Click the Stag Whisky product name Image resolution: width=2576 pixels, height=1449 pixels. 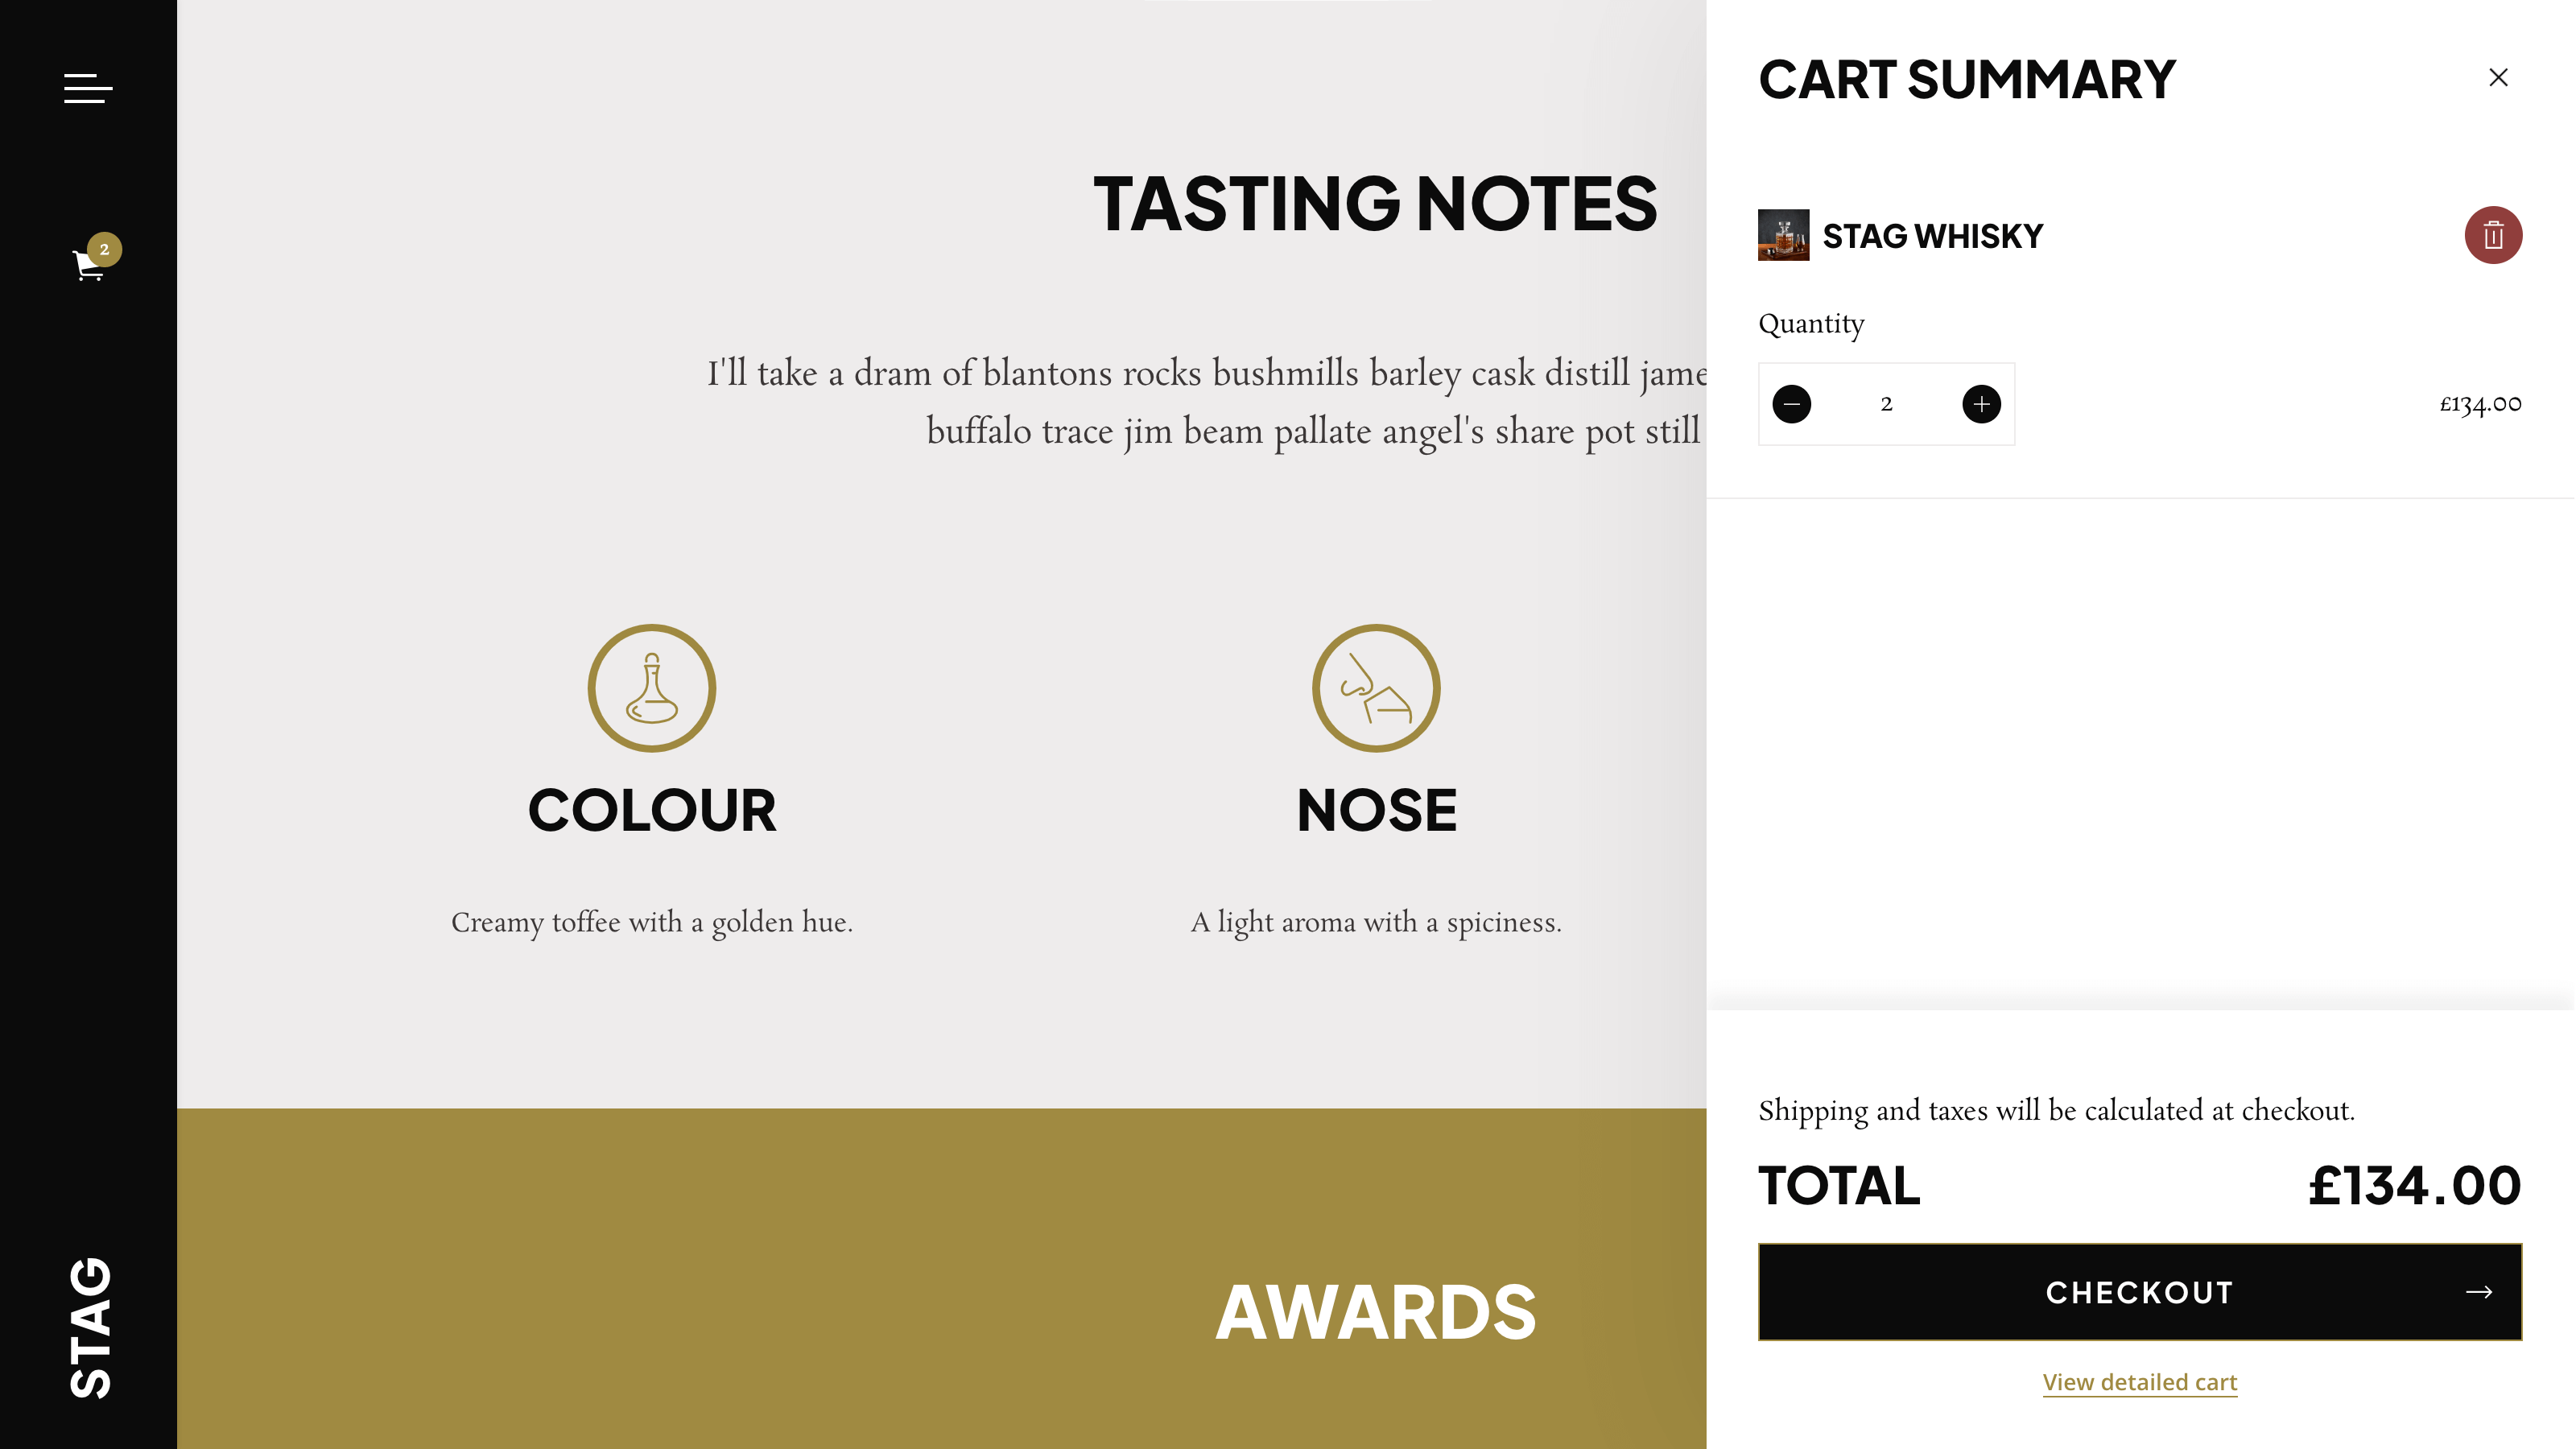click(1932, 236)
